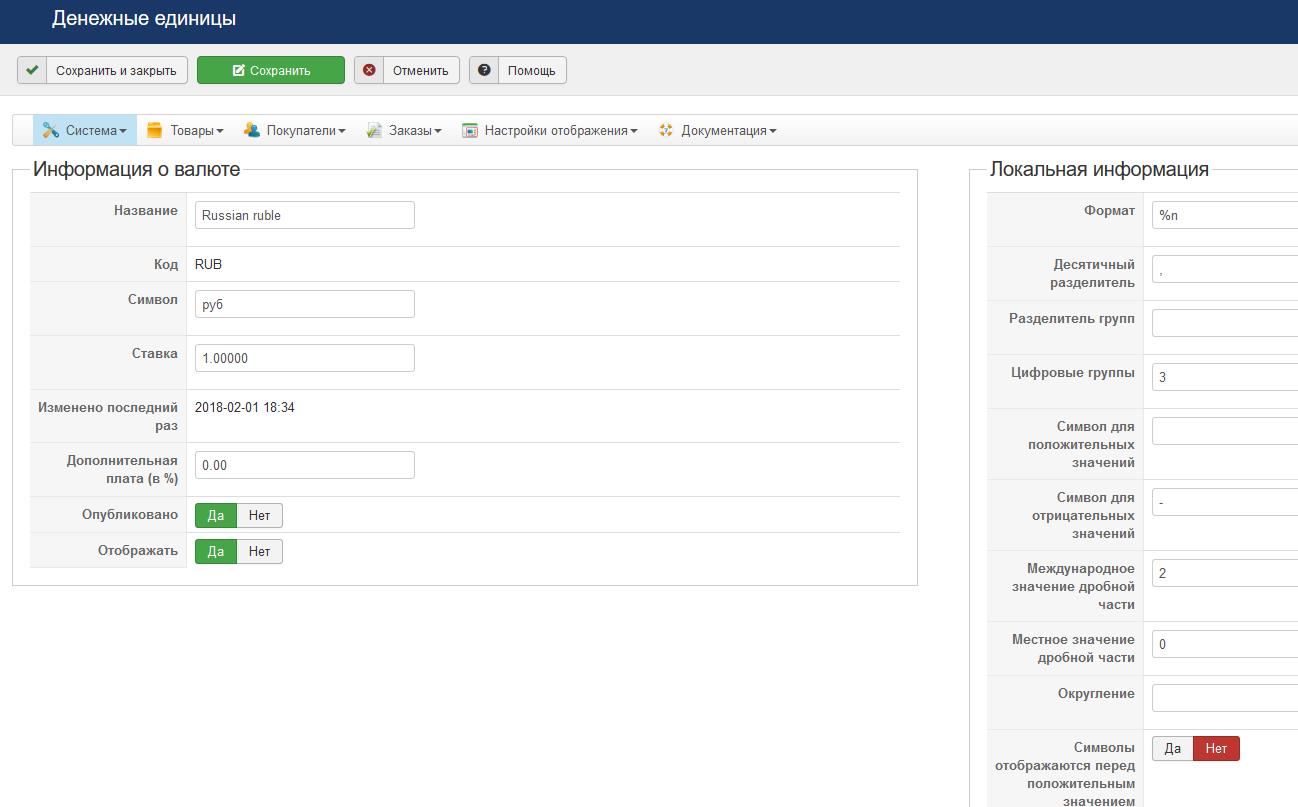Set Отображать to Да

[216, 551]
